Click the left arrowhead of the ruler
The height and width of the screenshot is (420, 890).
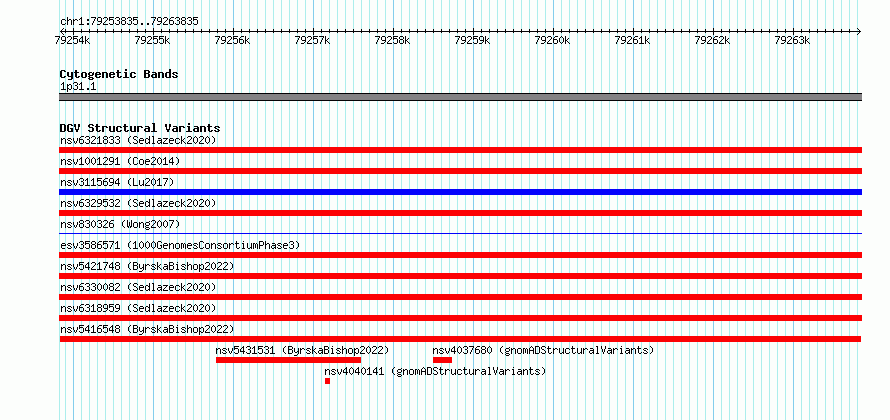pos(62,31)
